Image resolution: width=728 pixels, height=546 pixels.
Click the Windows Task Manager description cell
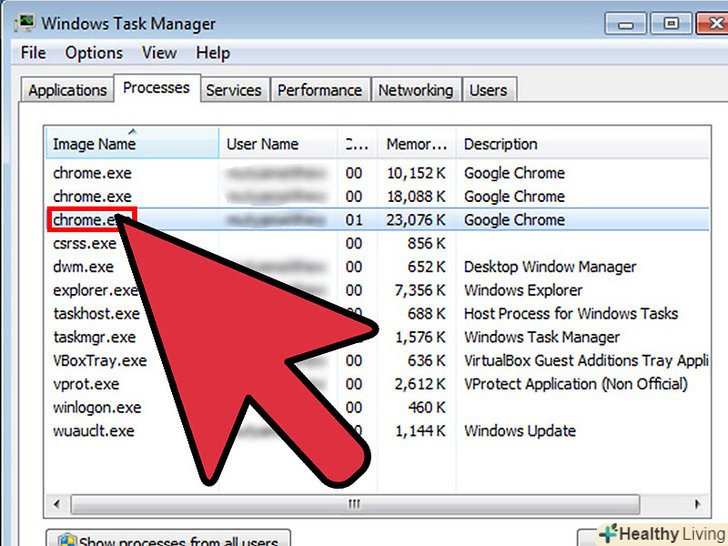click(542, 337)
